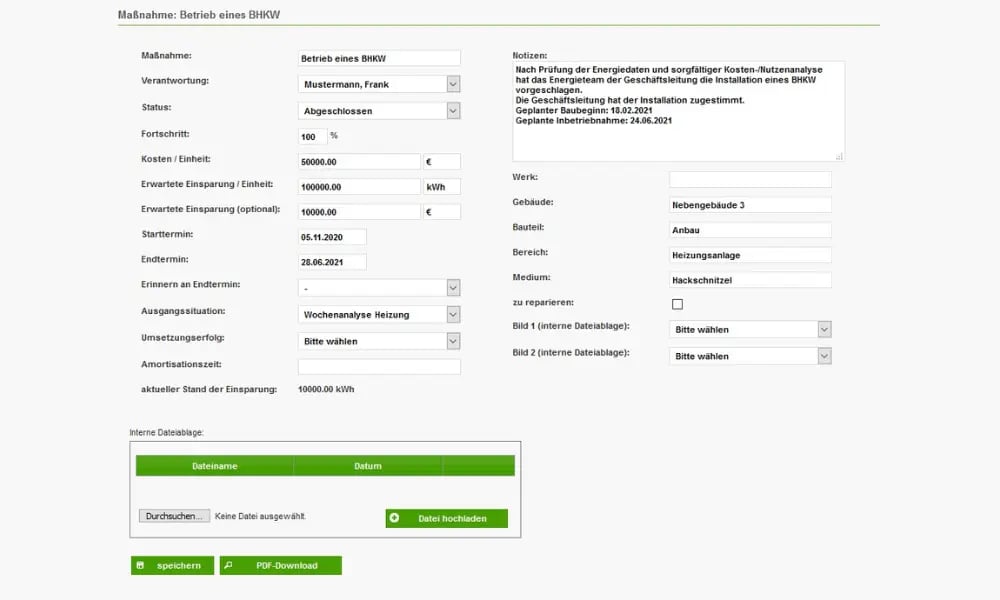Image resolution: width=1000 pixels, height=600 pixels.
Task: Click the save disk icon on speichern
Action: click(x=142, y=565)
